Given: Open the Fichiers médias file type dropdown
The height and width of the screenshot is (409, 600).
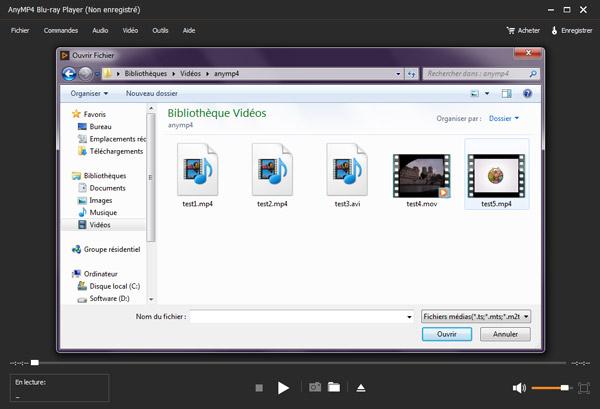Looking at the screenshot, I should pos(476,316).
